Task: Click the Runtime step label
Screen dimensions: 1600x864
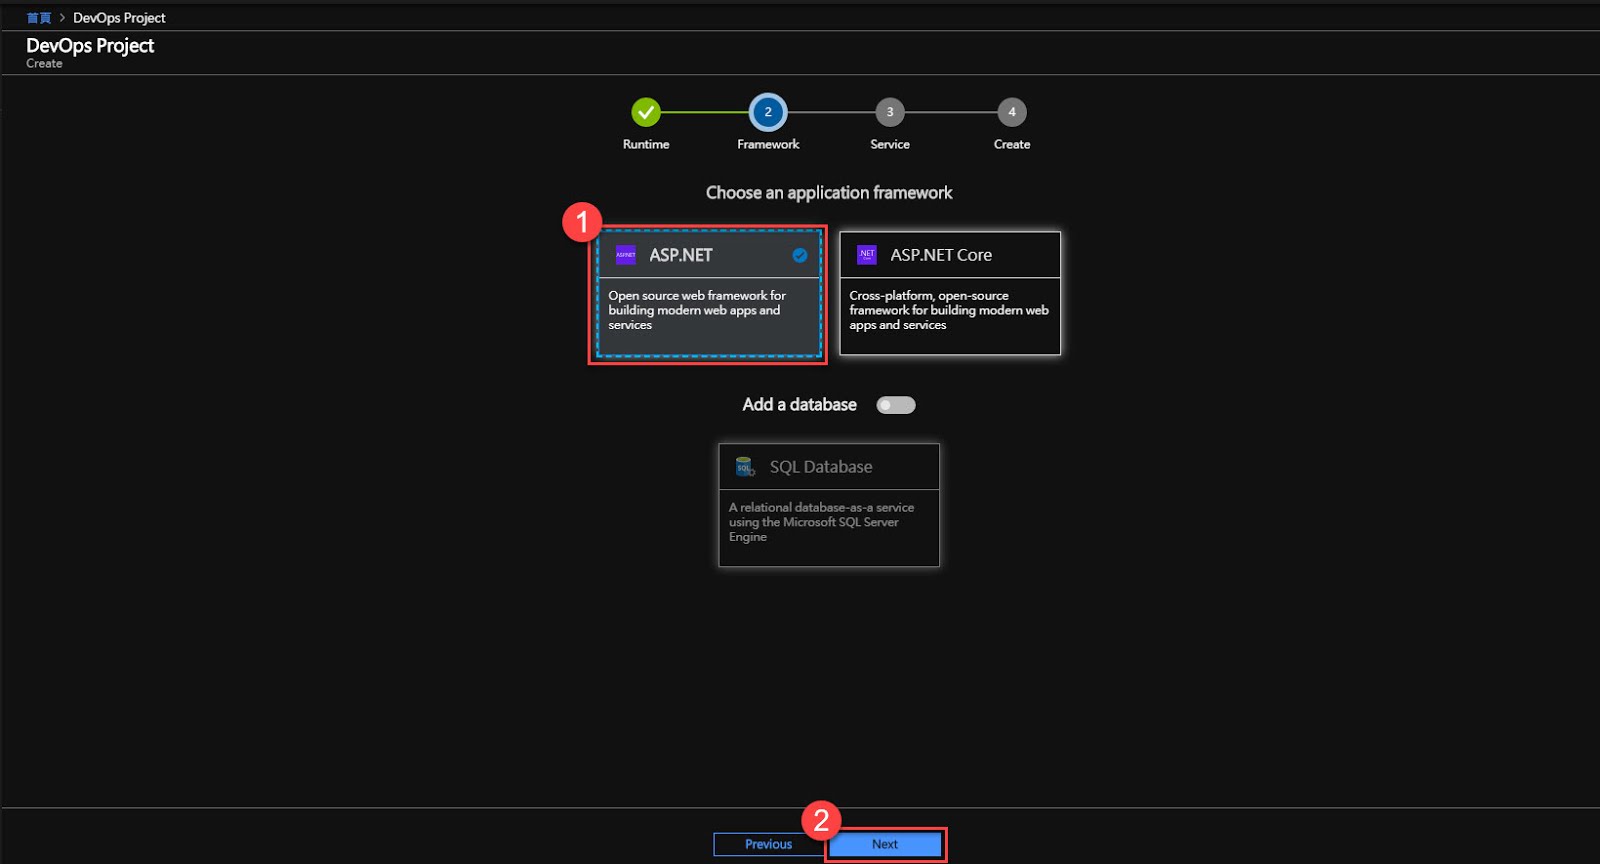Action: point(646,144)
